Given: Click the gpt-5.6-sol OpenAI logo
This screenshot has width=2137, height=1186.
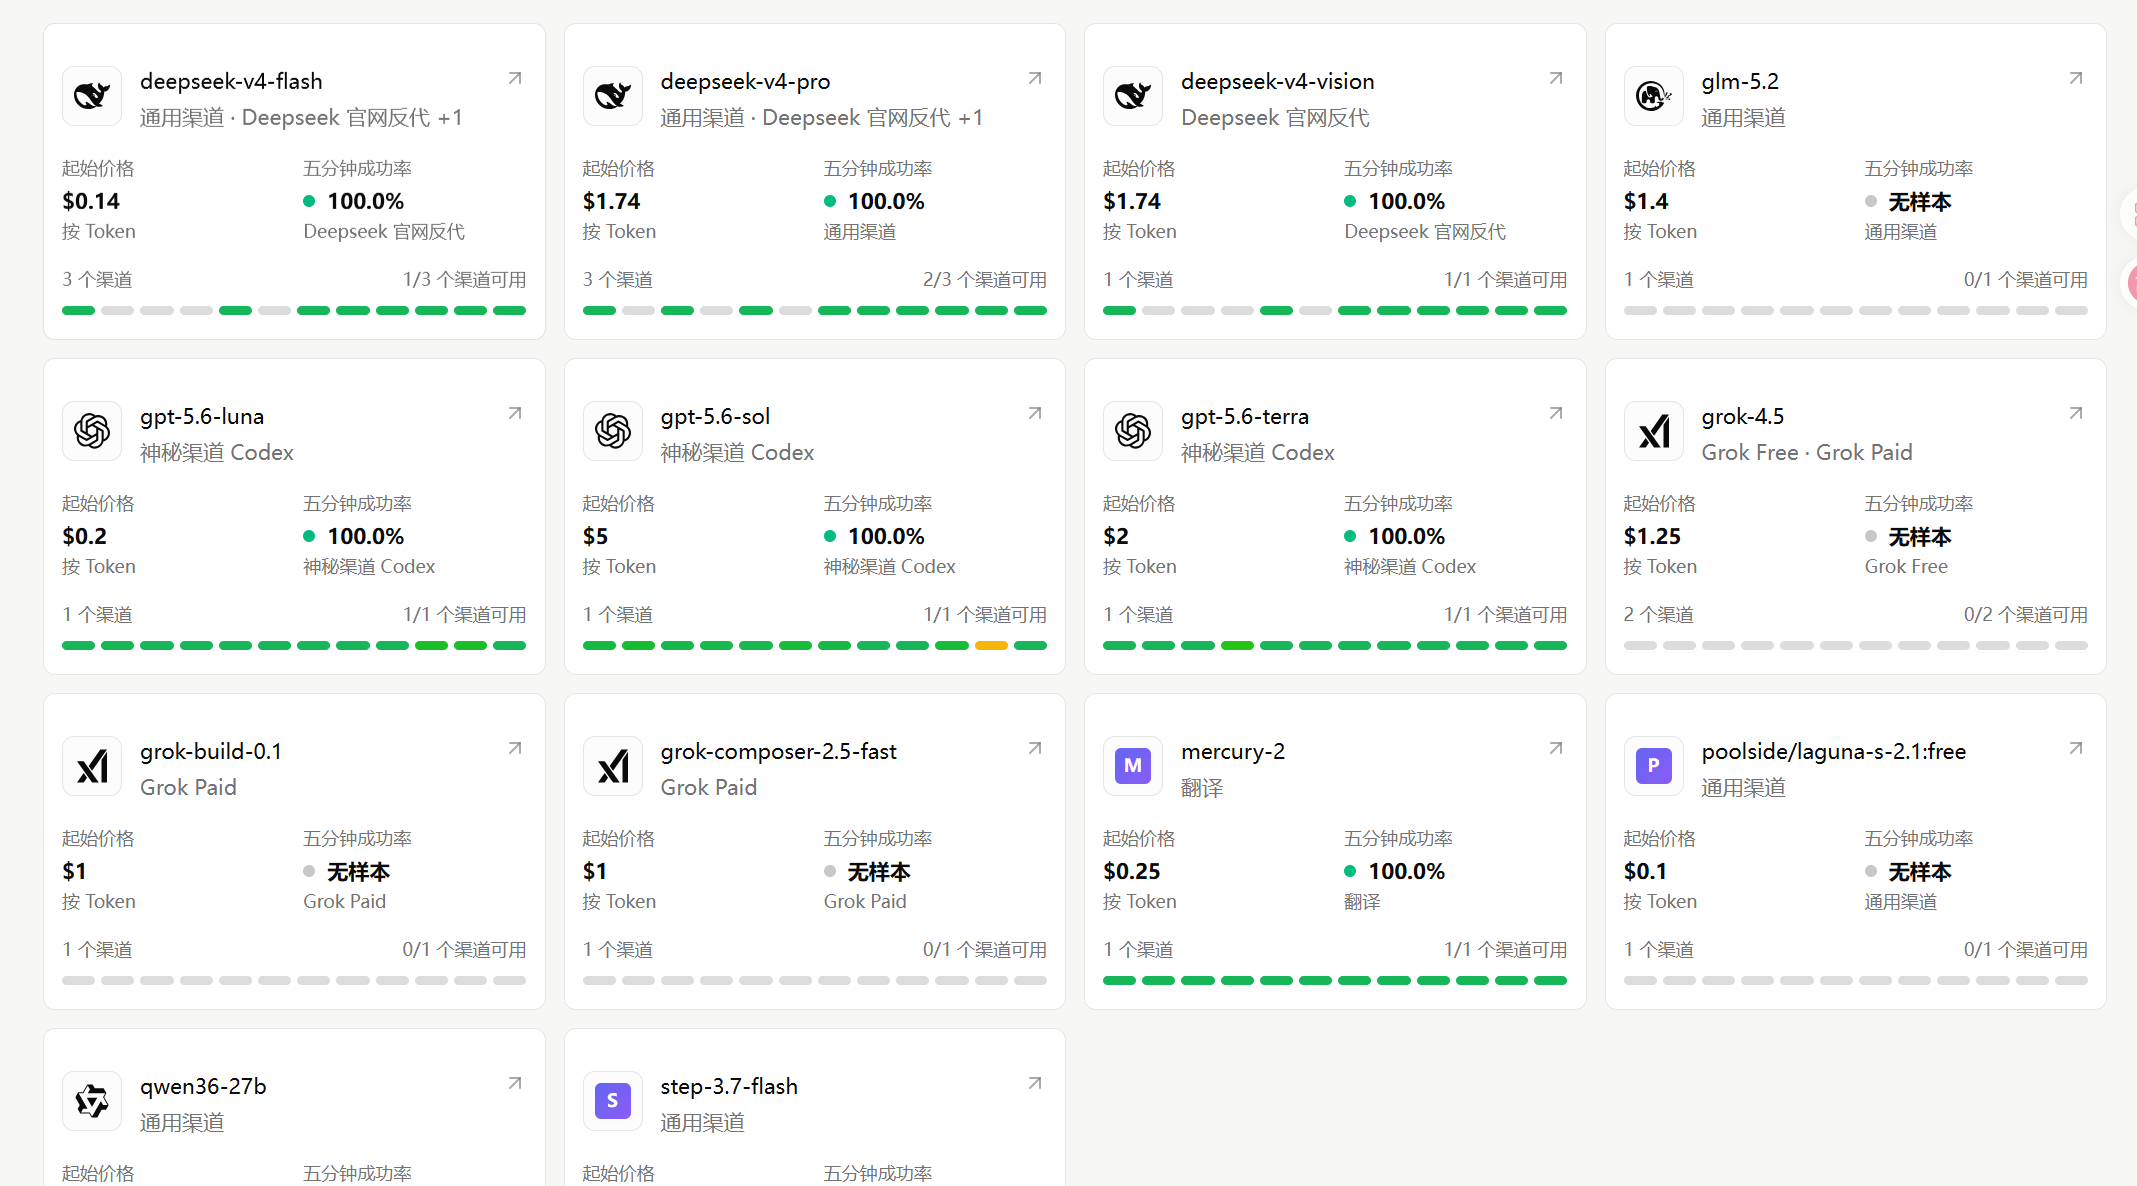Looking at the screenshot, I should point(613,431).
